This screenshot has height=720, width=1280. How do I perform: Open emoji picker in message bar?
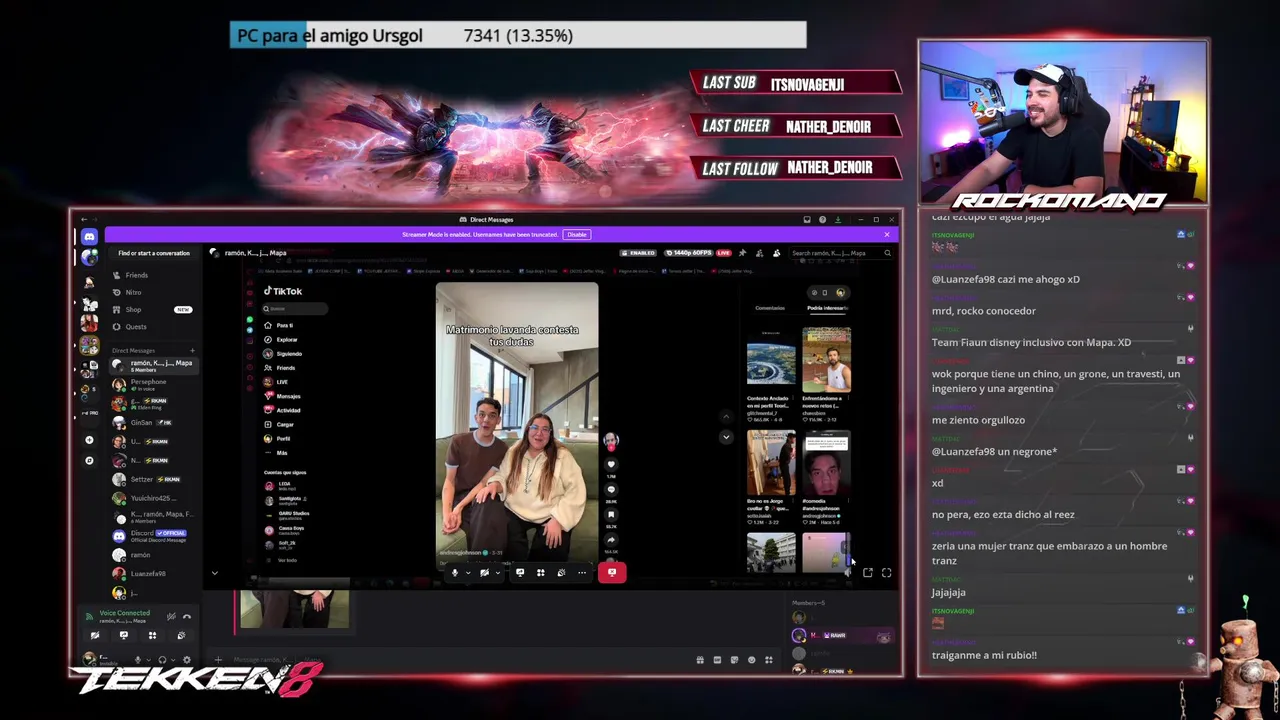click(x=751, y=660)
